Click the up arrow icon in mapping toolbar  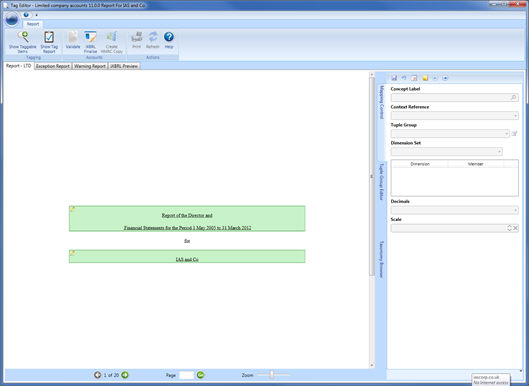tap(435, 78)
